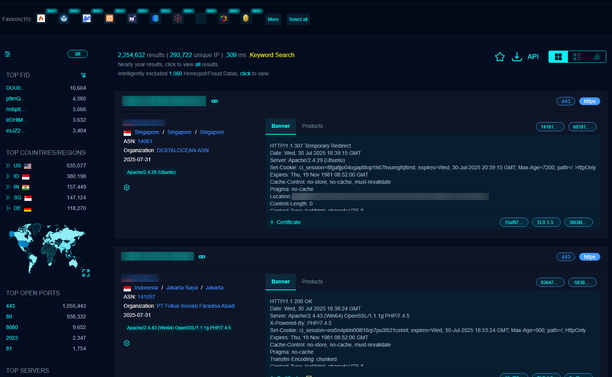Screen dimensions: 612x377
Task: Select the orange flame favicon filter
Action: (41, 18)
